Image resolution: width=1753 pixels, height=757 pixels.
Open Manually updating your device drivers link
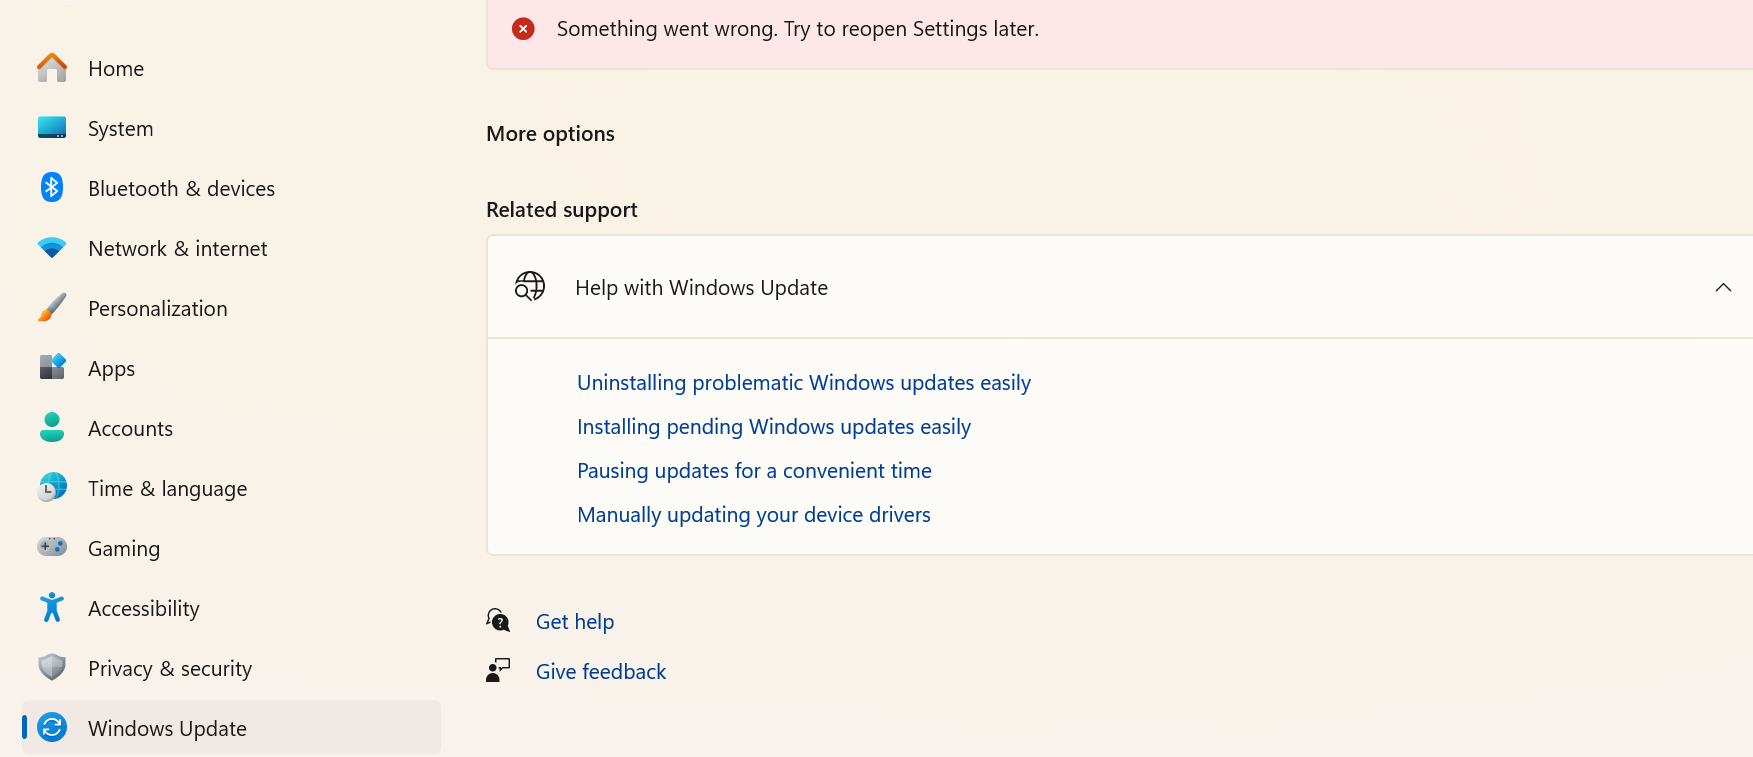754,515
